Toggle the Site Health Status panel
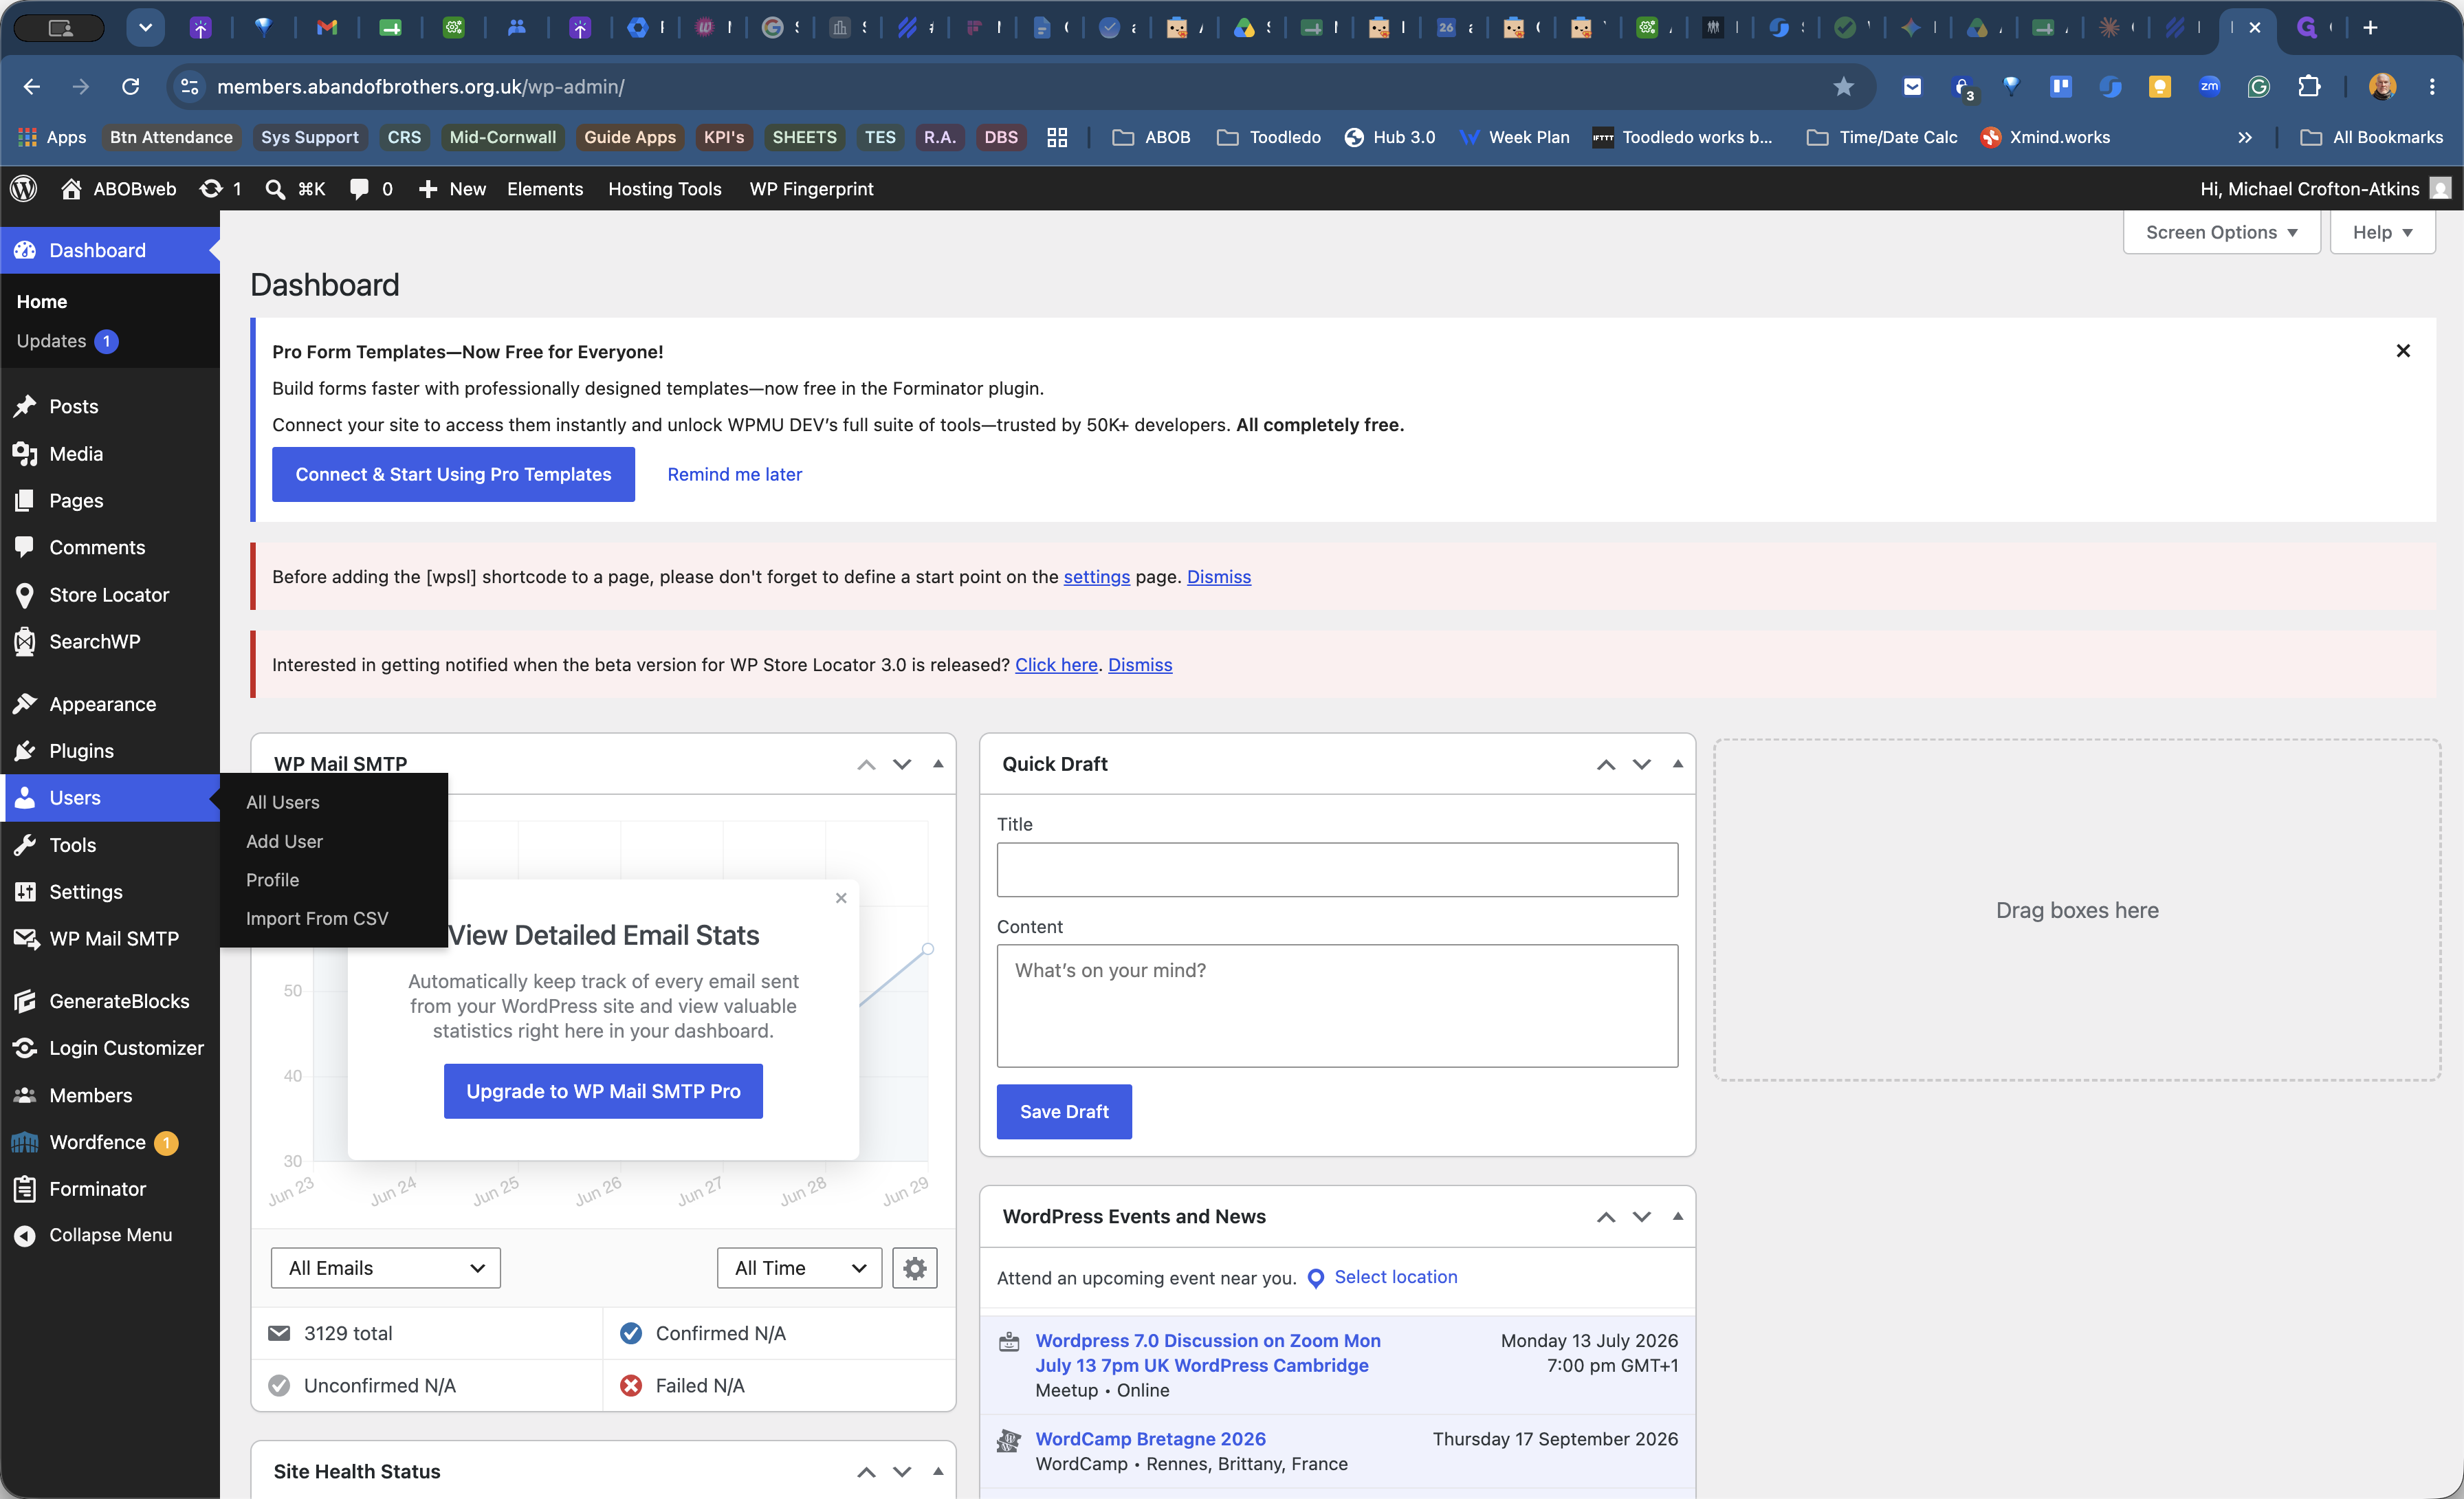The width and height of the screenshot is (2464, 1499). (x=938, y=1472)
